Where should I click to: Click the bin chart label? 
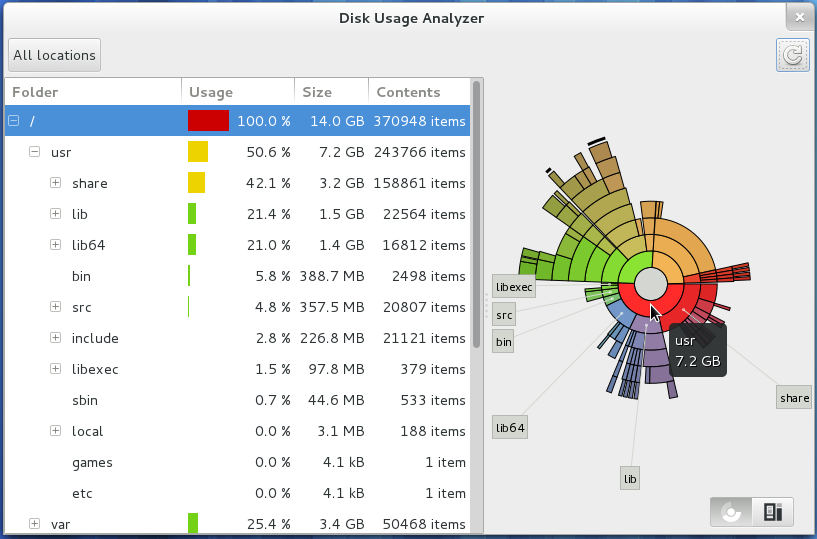coord(503,341)
